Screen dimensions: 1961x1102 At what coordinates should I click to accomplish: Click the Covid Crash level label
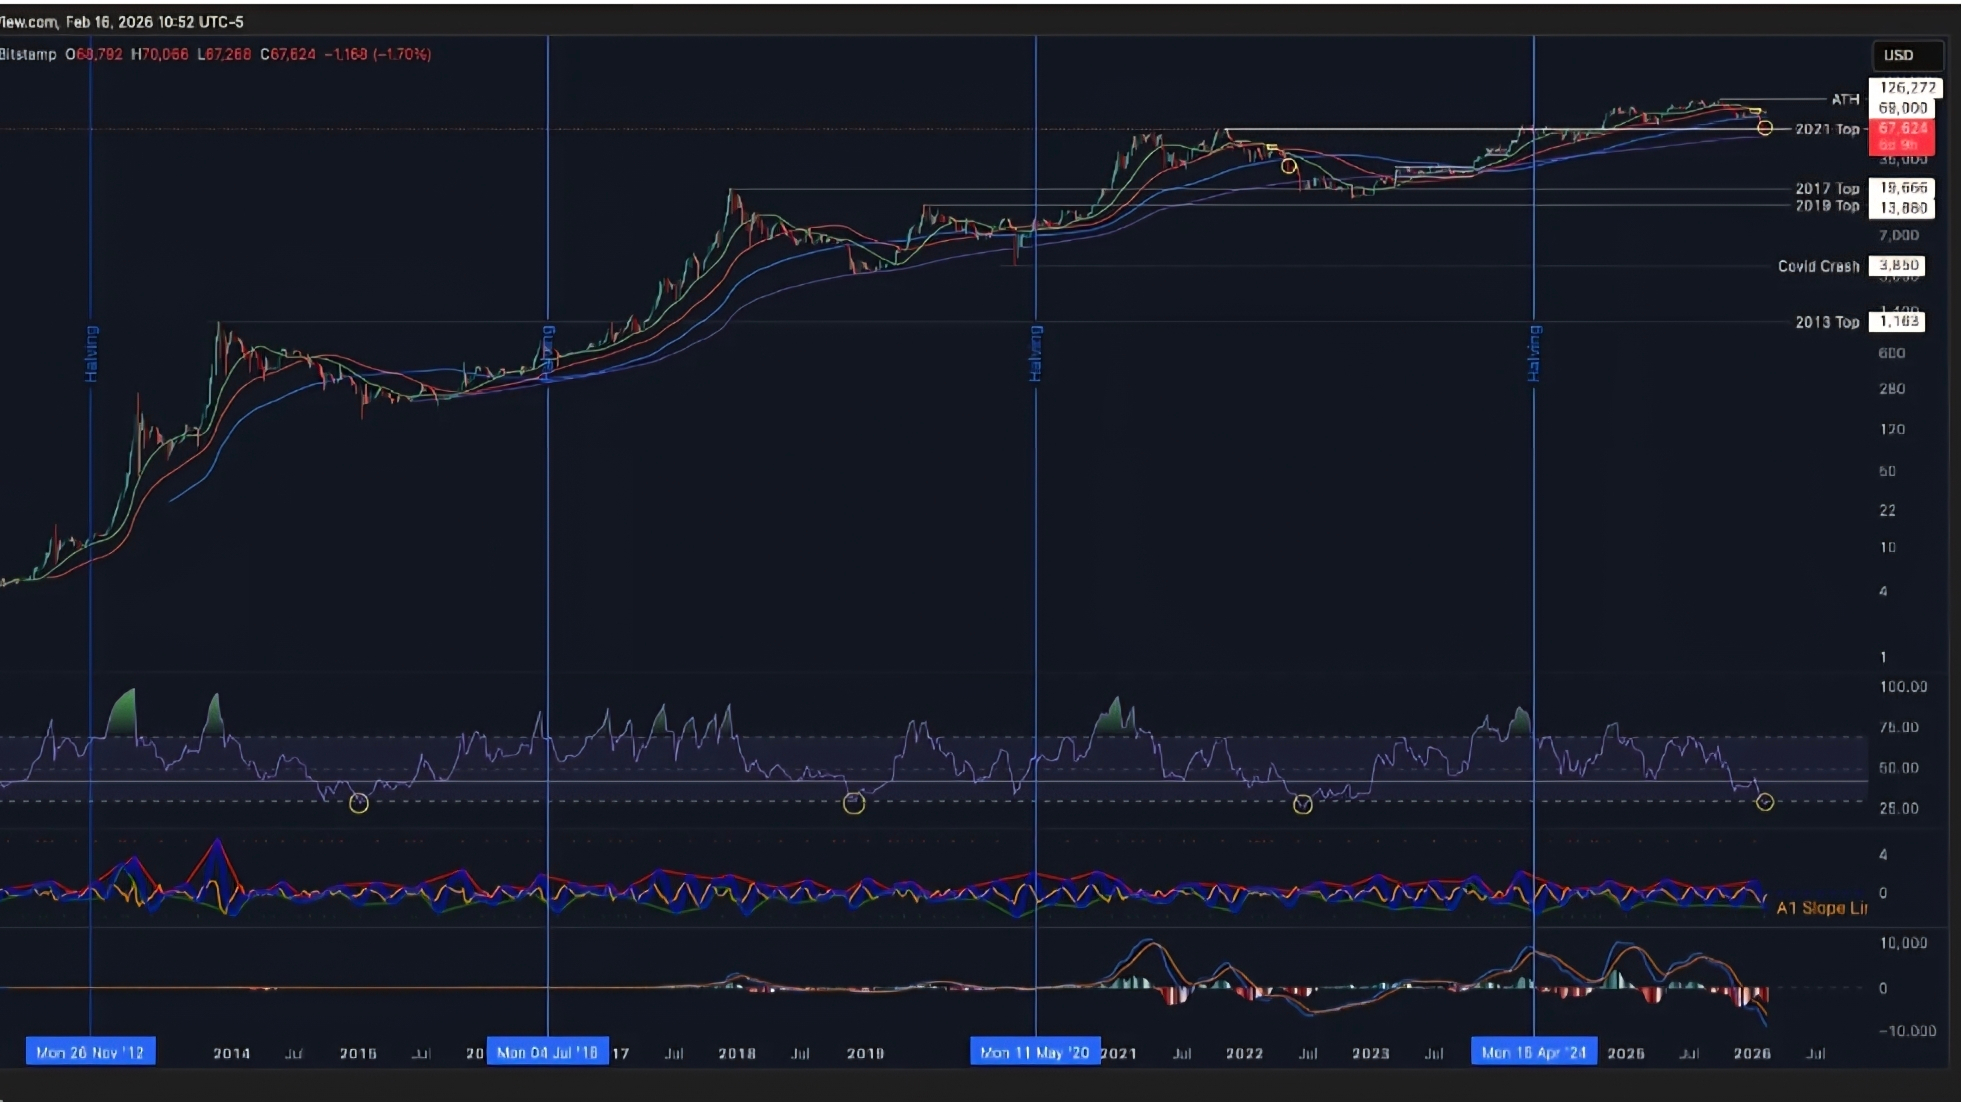pyautogui.click(x=1818, y=266)
